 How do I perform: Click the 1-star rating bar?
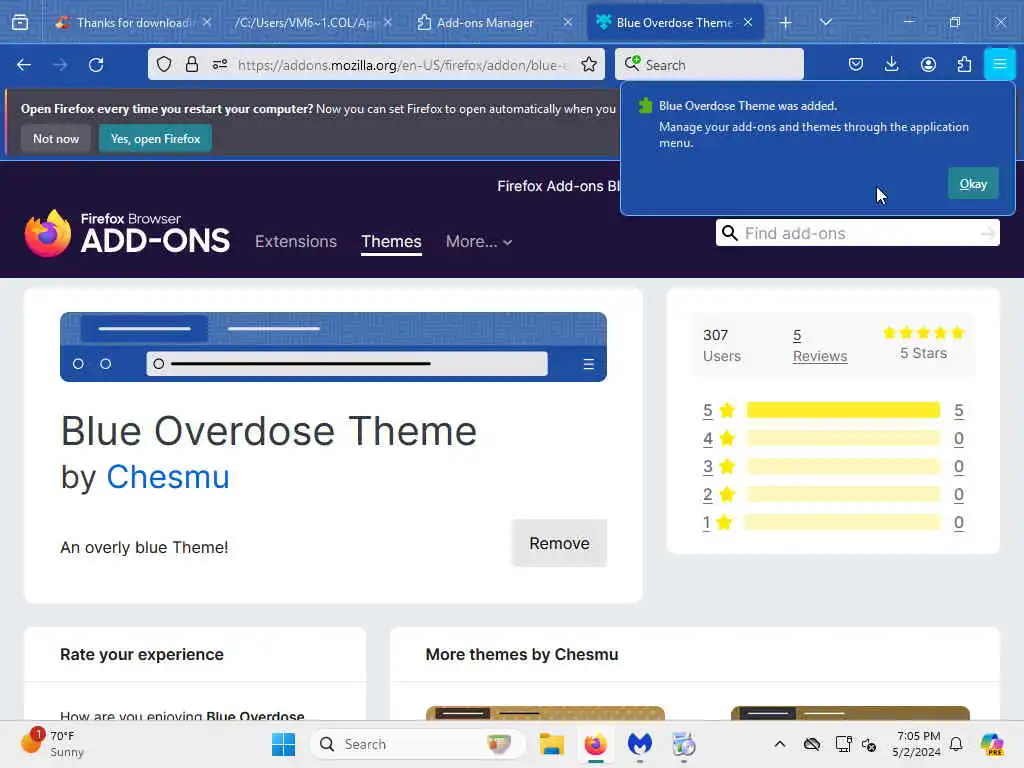coord(842,522)
